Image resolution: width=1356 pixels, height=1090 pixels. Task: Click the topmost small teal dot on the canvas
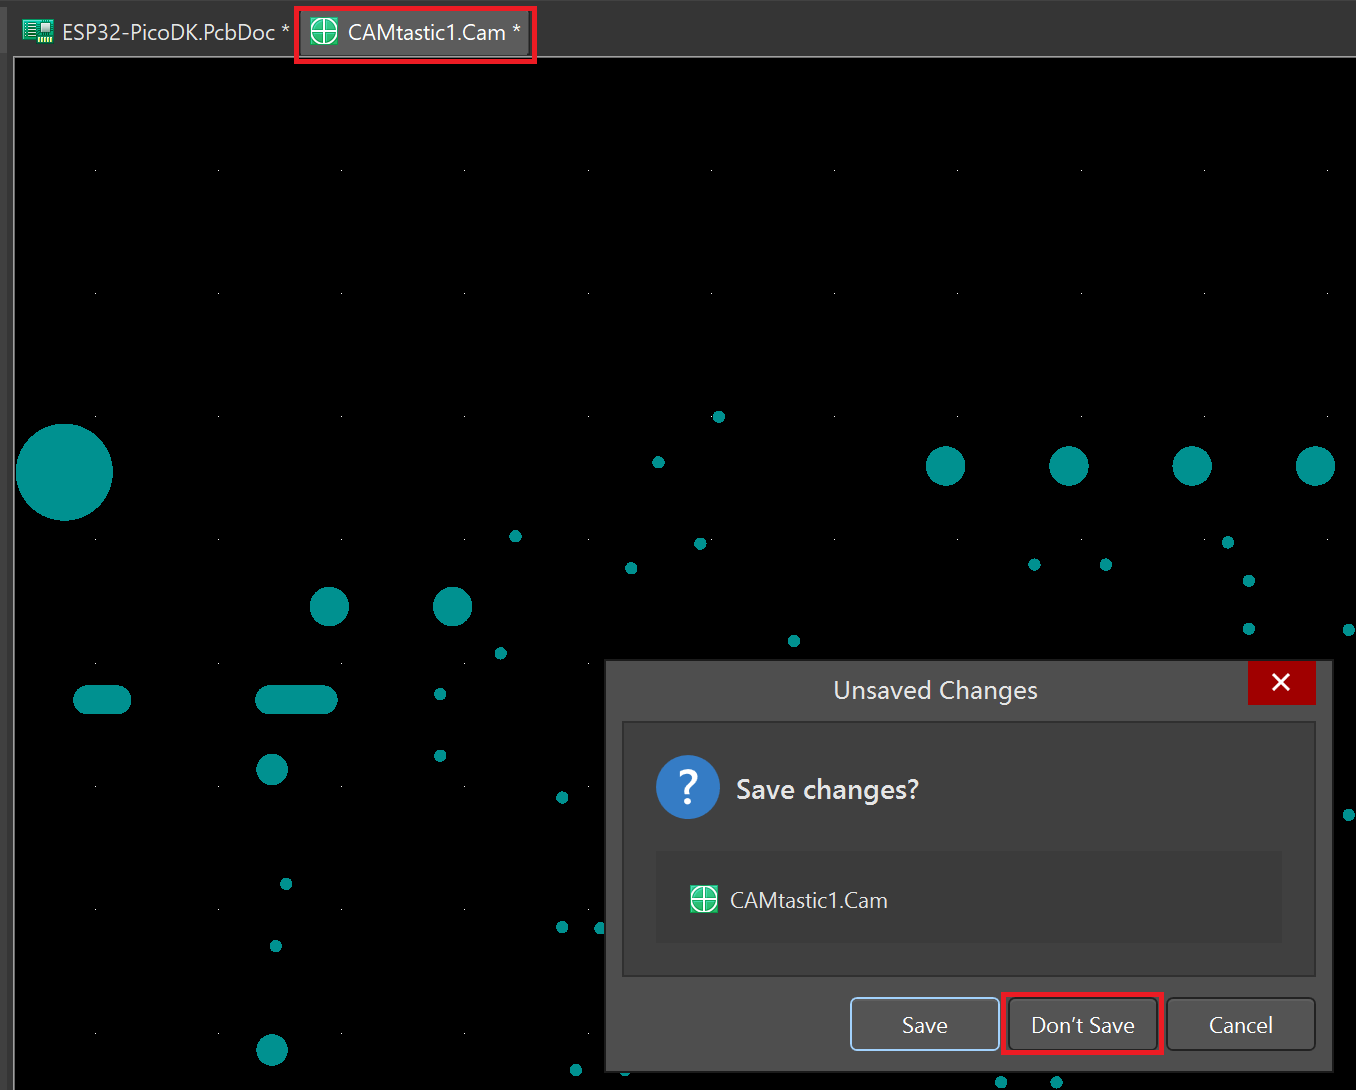click(718, 417)
